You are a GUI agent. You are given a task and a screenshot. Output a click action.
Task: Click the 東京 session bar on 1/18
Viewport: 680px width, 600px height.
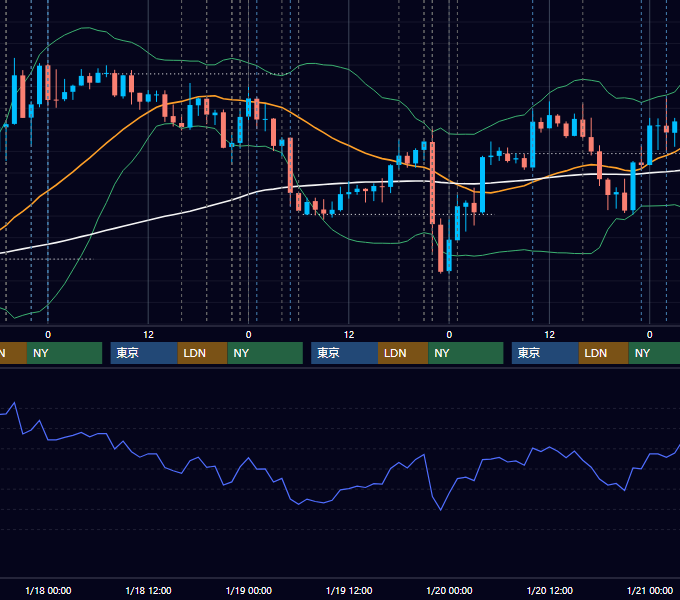point(144,353)
